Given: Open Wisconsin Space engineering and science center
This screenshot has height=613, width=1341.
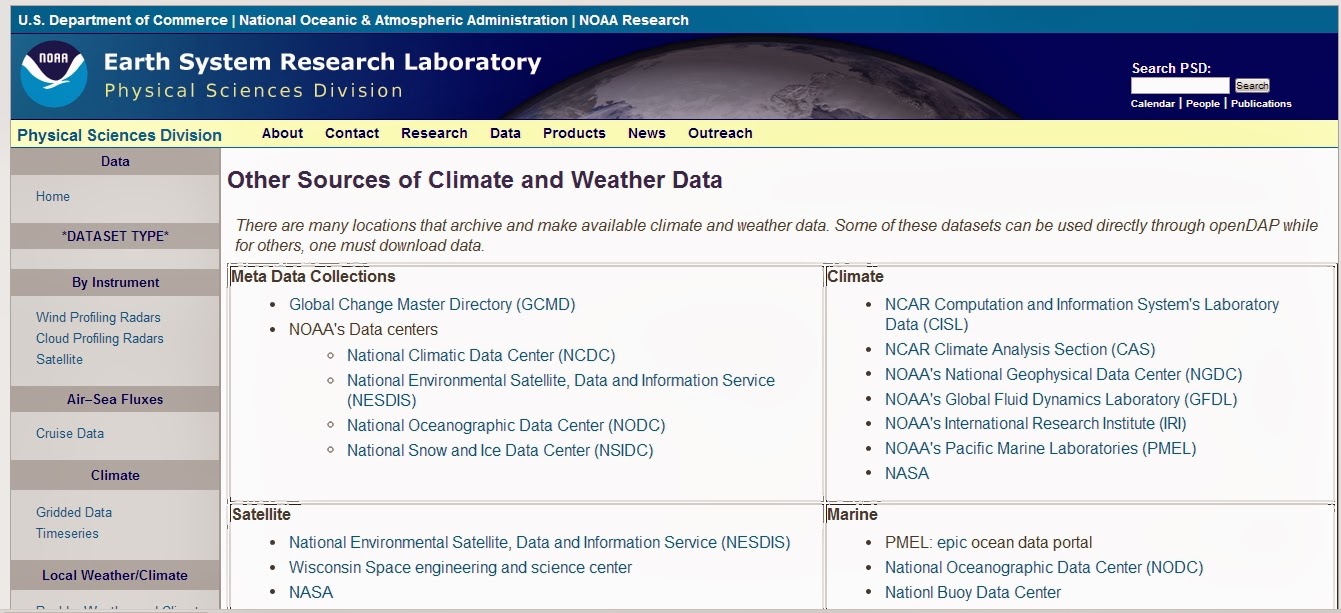Looking at the screenshot, I should (461, 568).
